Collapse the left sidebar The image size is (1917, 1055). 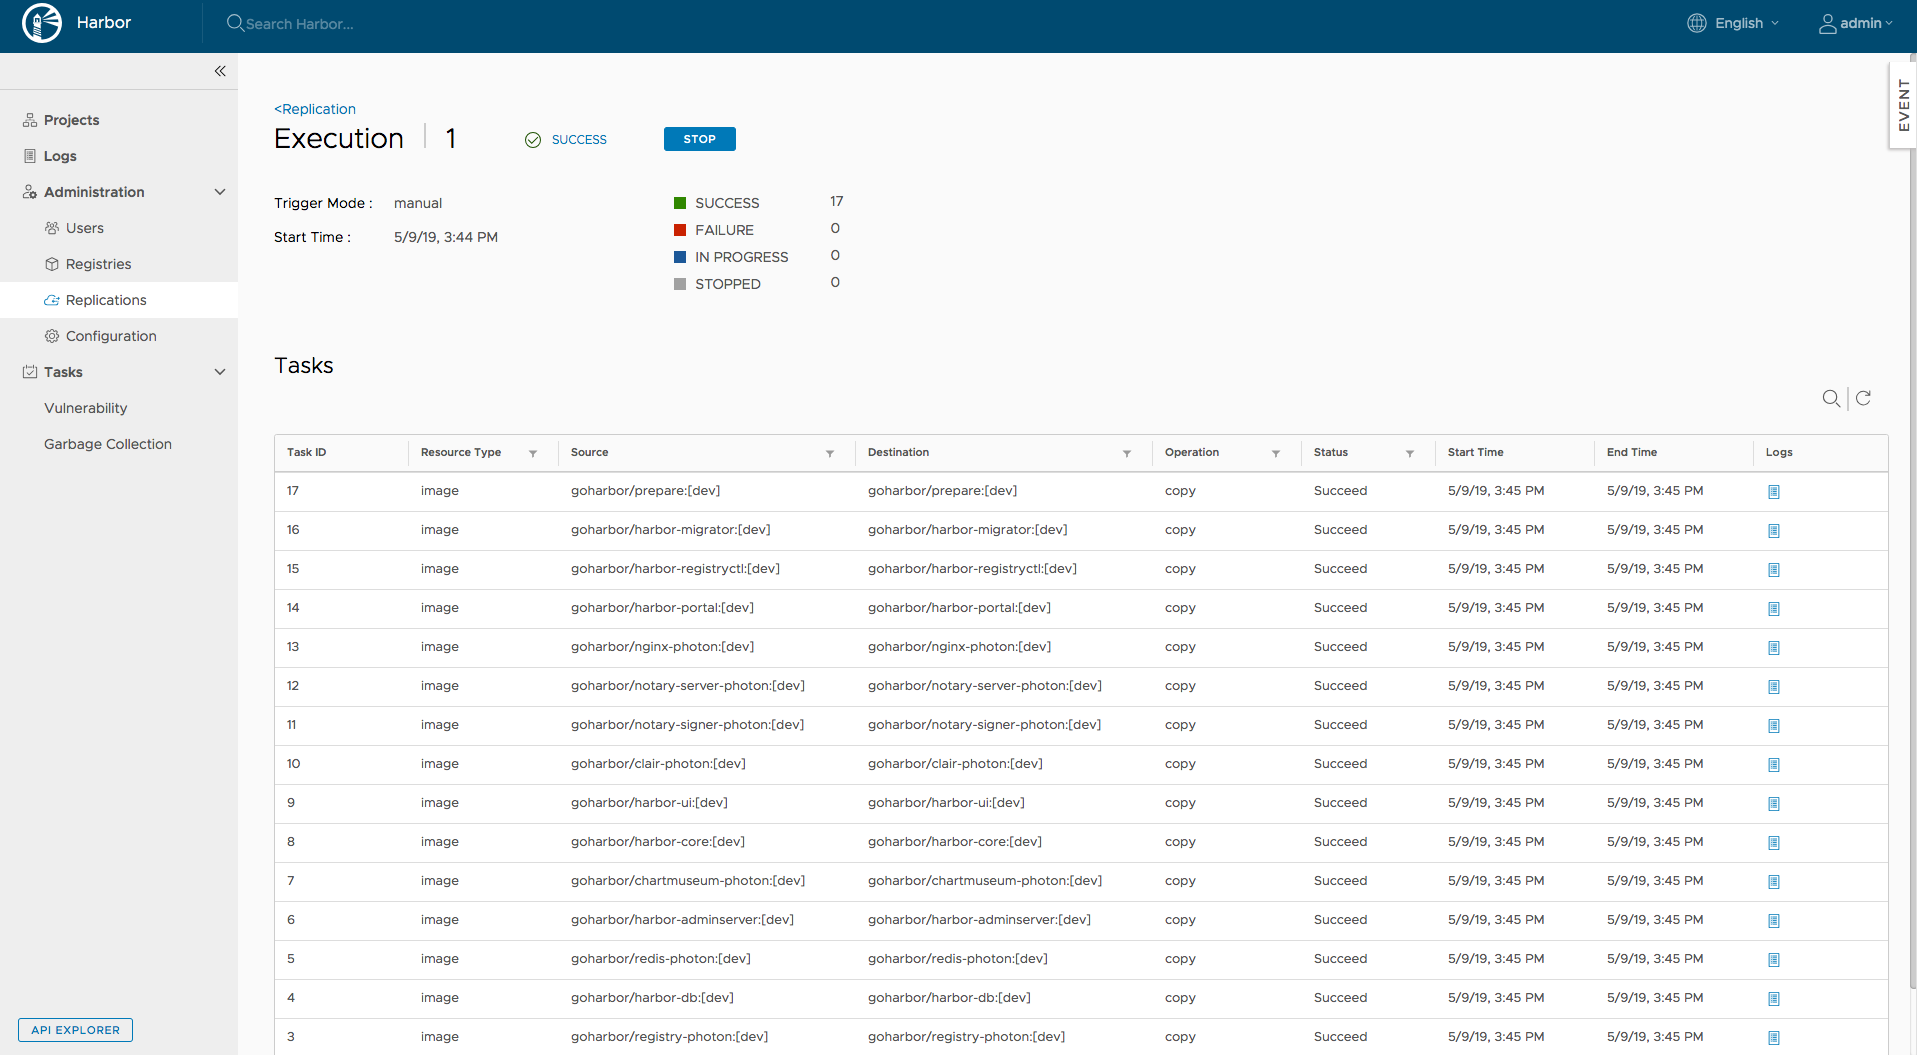[x=220, y=71]
